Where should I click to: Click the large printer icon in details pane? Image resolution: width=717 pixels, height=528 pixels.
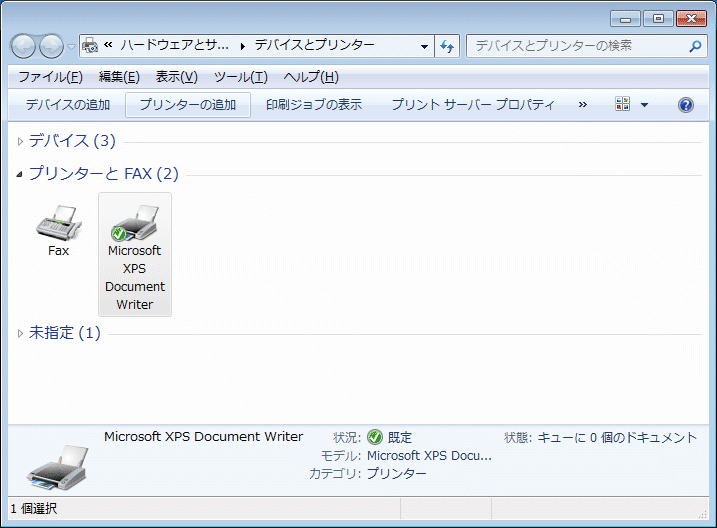tap(57, 468)
